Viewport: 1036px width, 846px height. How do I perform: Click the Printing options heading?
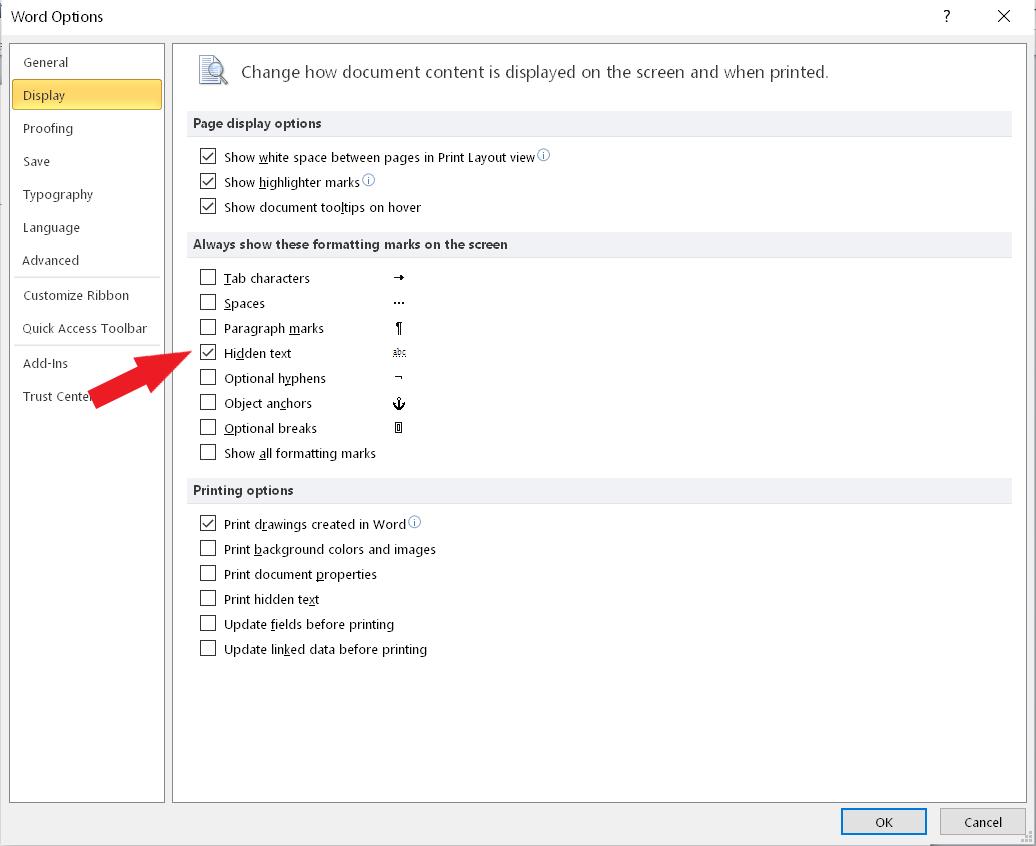click(243, 490)
